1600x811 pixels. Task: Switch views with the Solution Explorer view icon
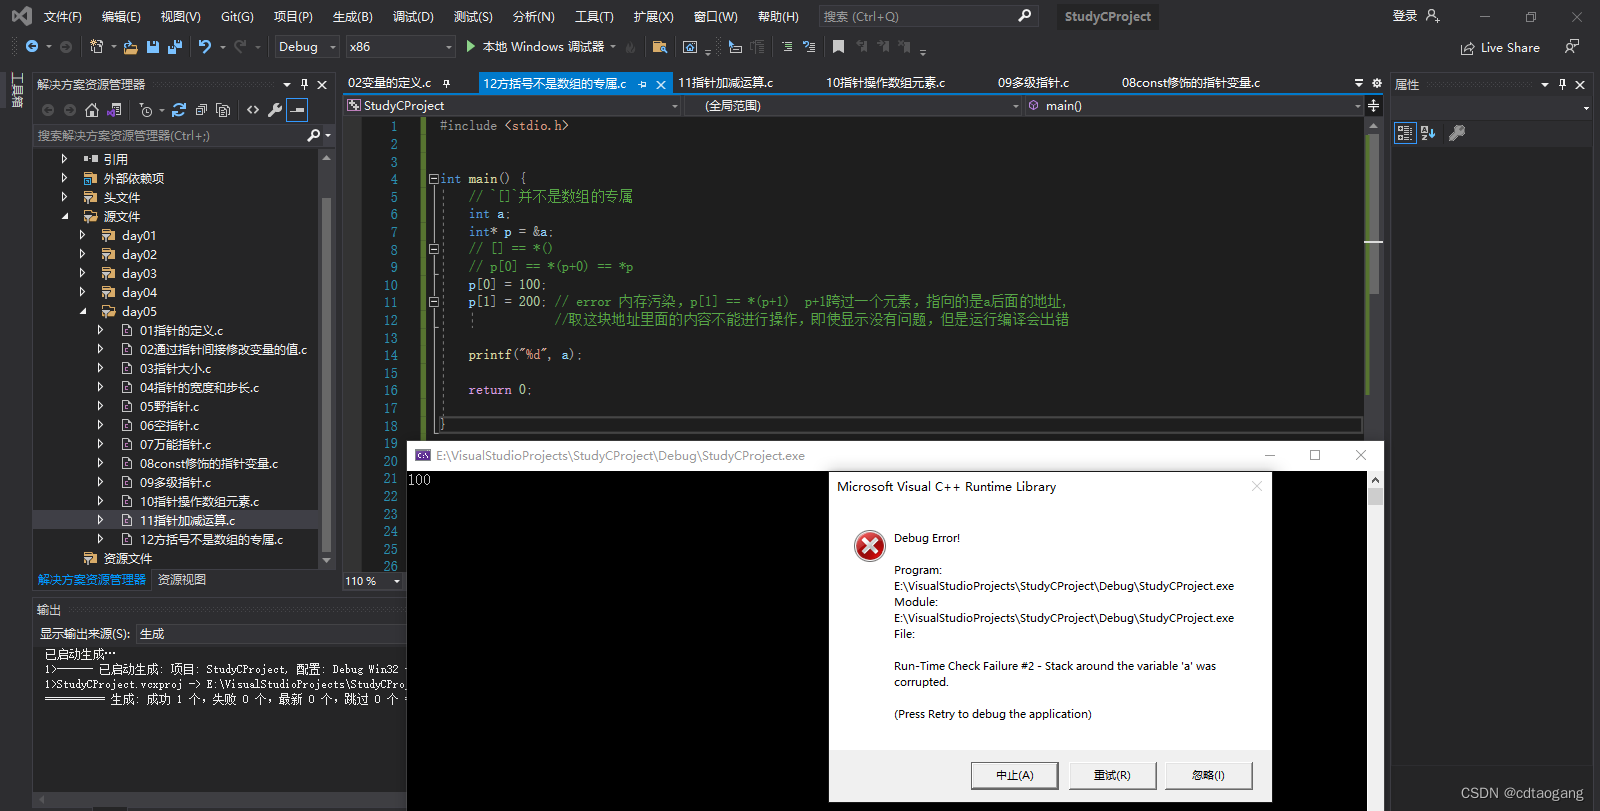tap(115, 110)
